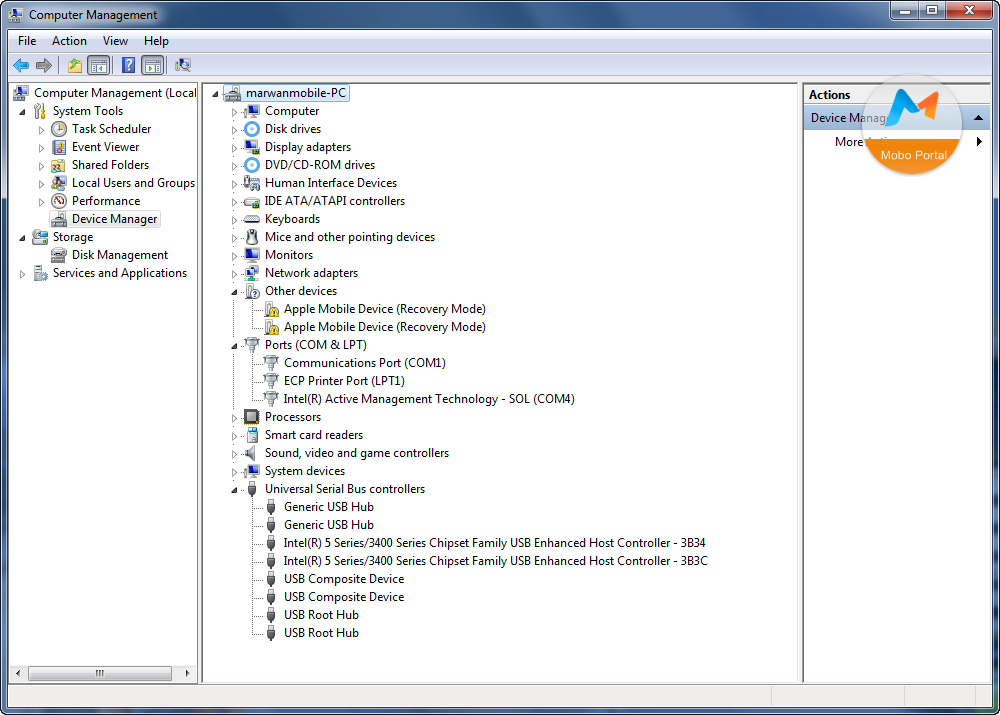Screen dimensions: 1000x715
Task: Open the Action menu
Action: 69,41
